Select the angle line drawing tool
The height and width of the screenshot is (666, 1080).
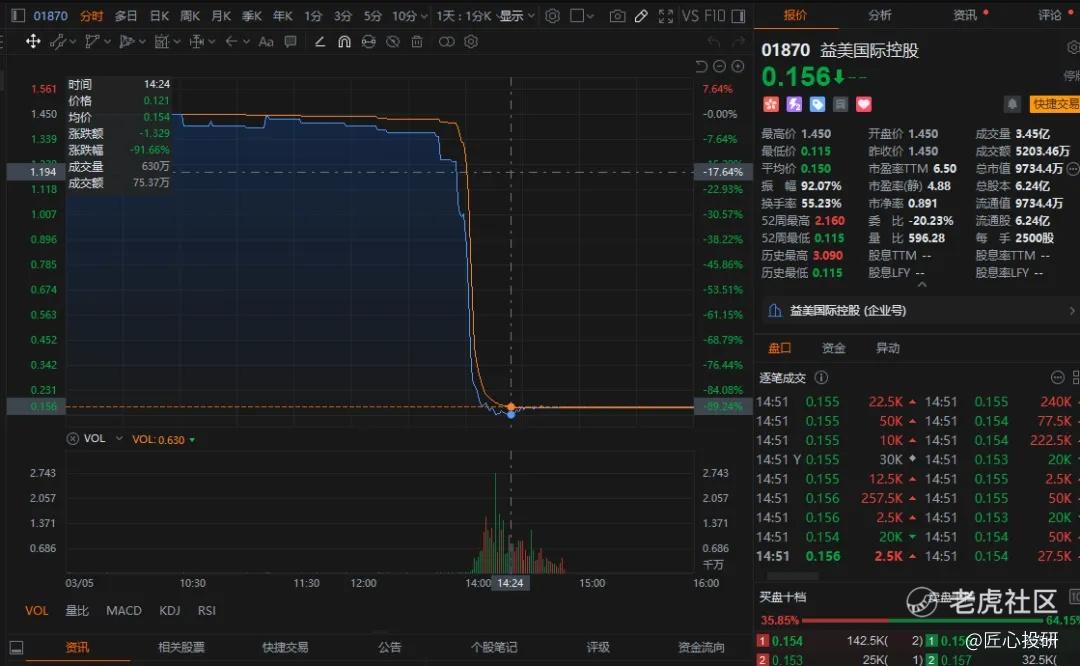[320, 41]
